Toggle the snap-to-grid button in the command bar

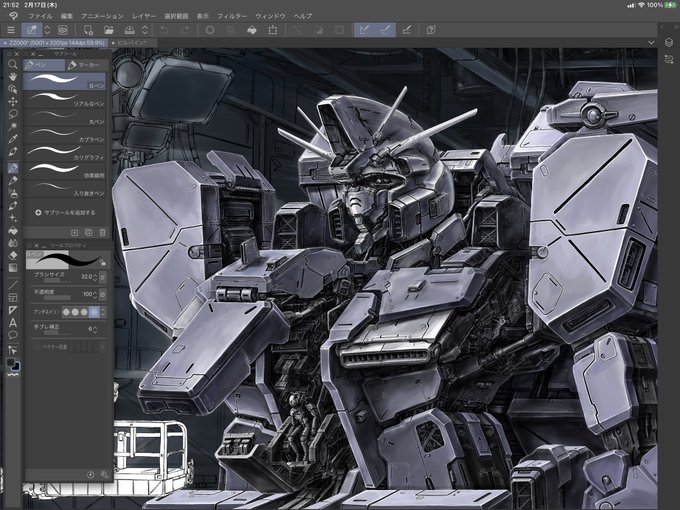406,30
